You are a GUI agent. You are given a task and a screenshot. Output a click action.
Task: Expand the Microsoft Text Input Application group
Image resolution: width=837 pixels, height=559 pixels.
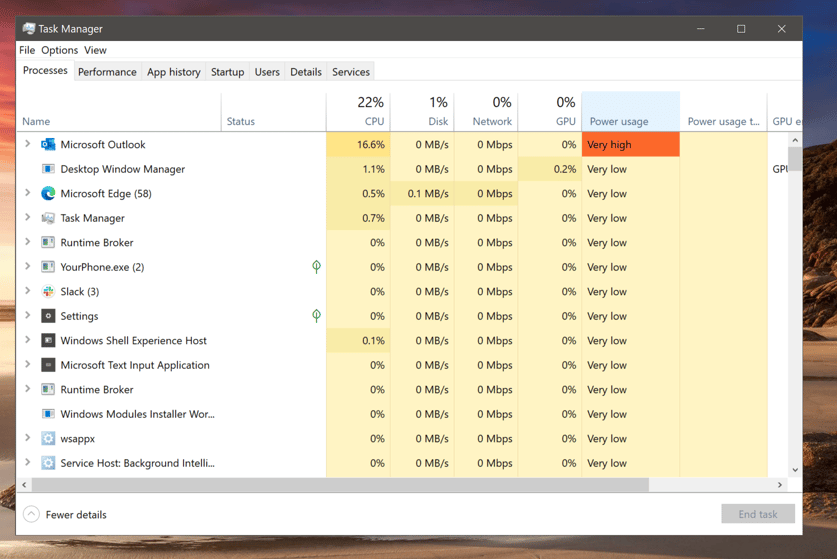tap(28, 365)
